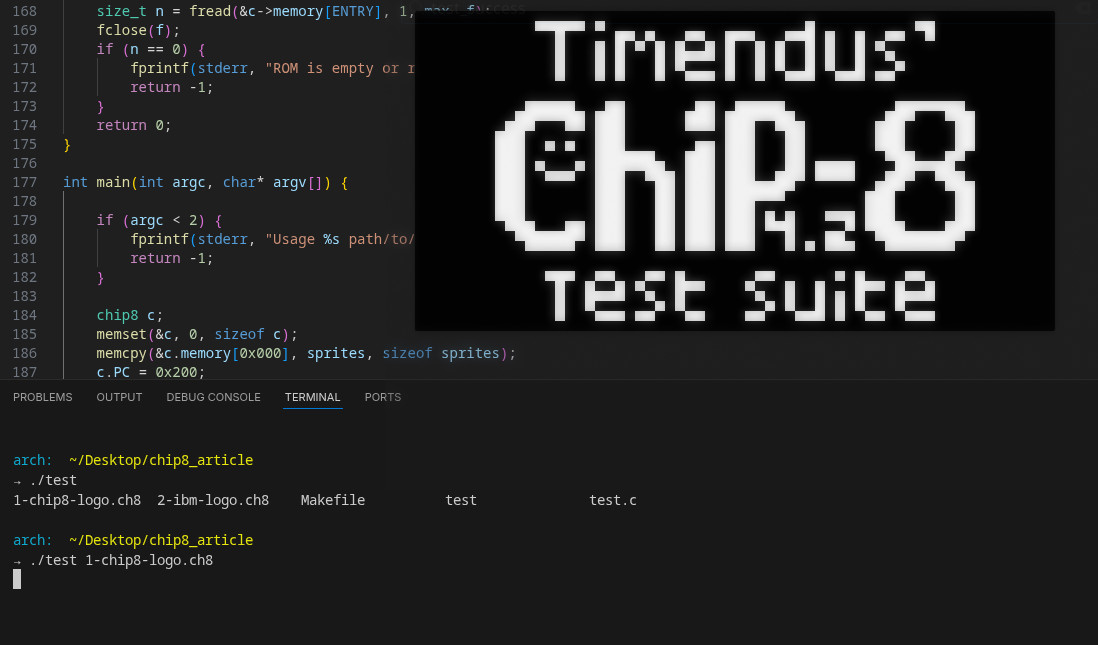Click Makefile in the terminal listing
1098x645 pixels.
pos(333,500)
